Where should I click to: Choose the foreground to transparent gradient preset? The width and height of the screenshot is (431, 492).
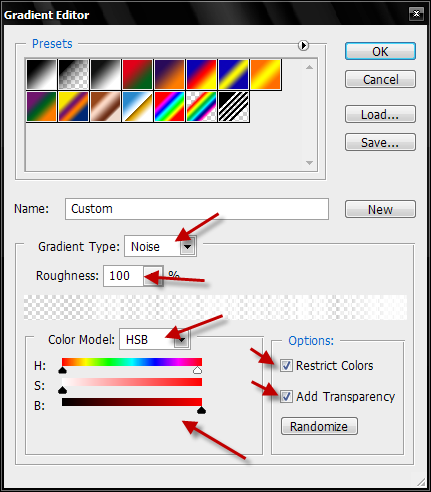click(x=73, y=75)
